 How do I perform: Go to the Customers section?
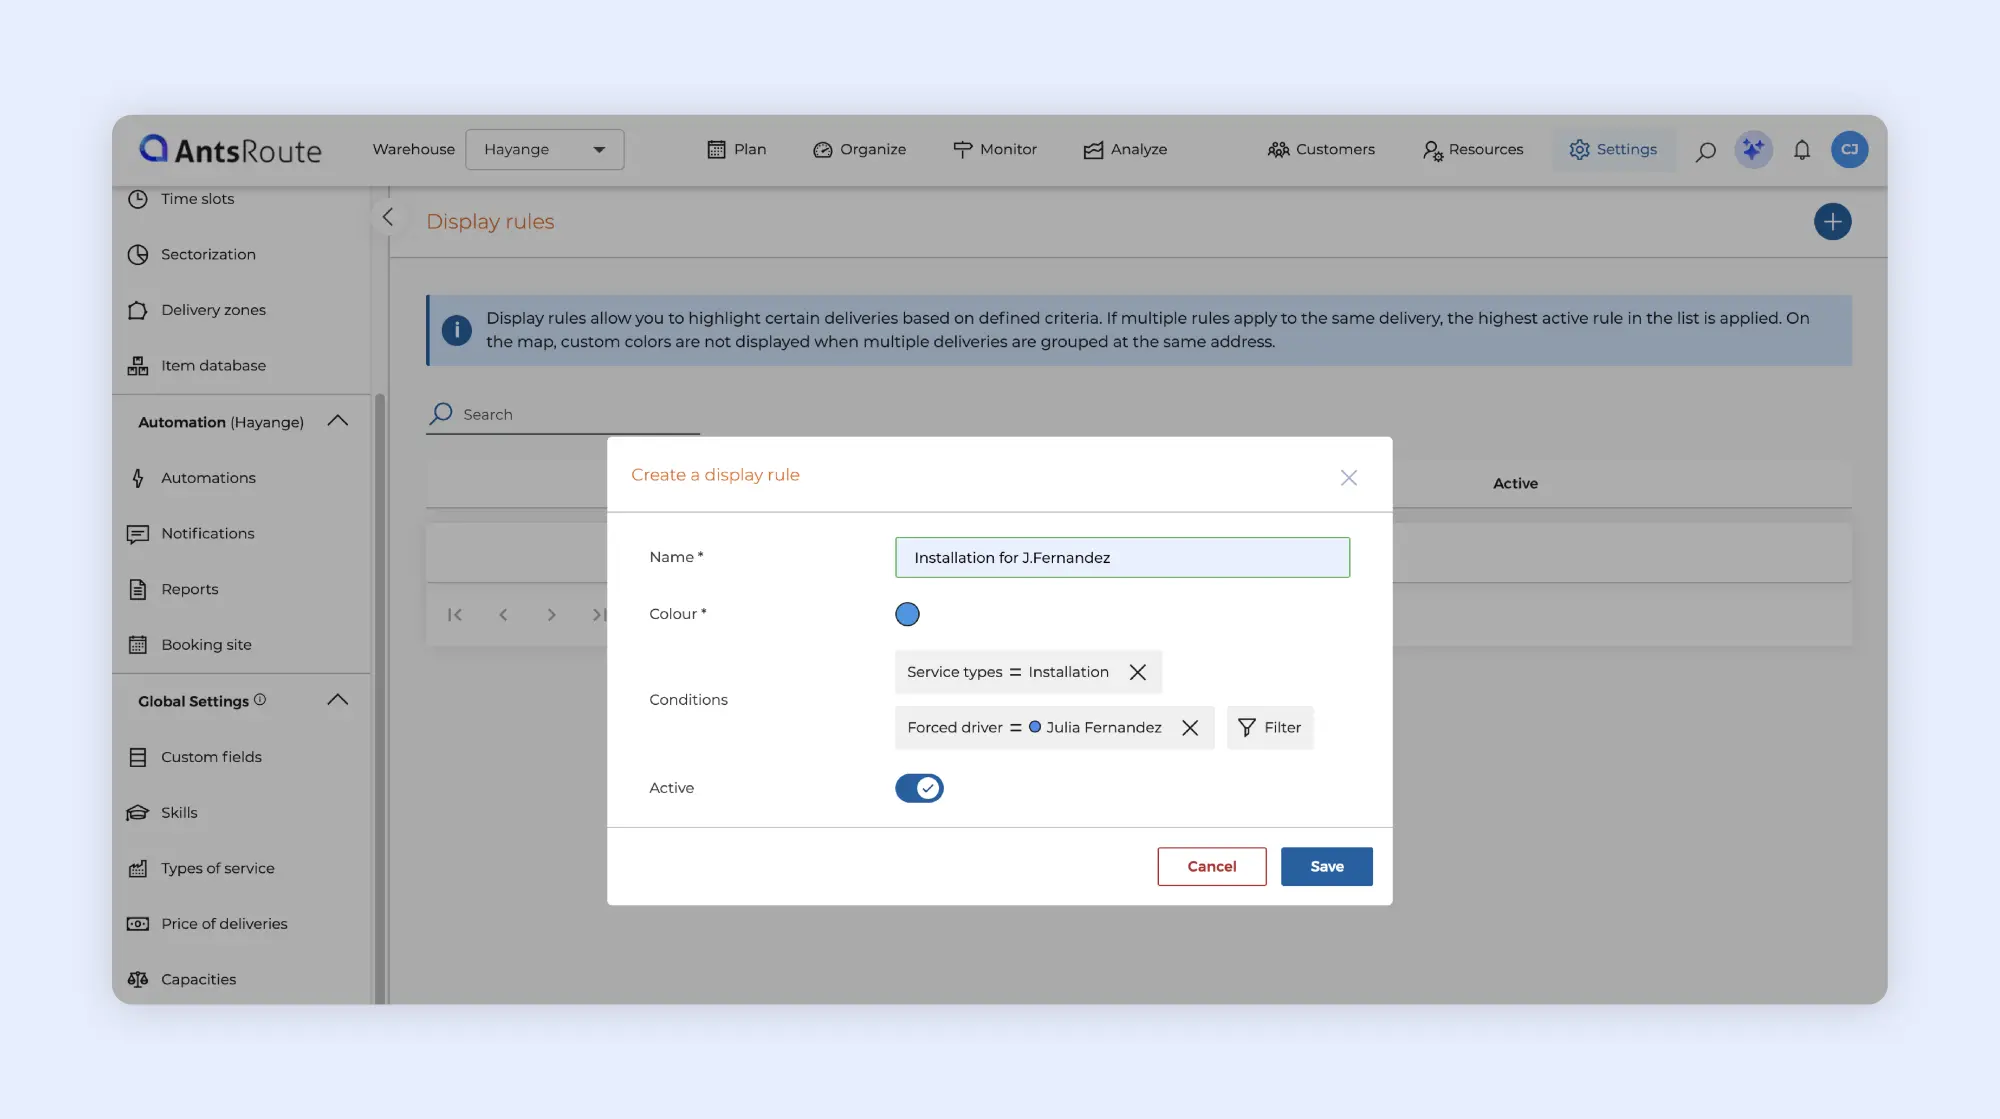[1321, 150]
